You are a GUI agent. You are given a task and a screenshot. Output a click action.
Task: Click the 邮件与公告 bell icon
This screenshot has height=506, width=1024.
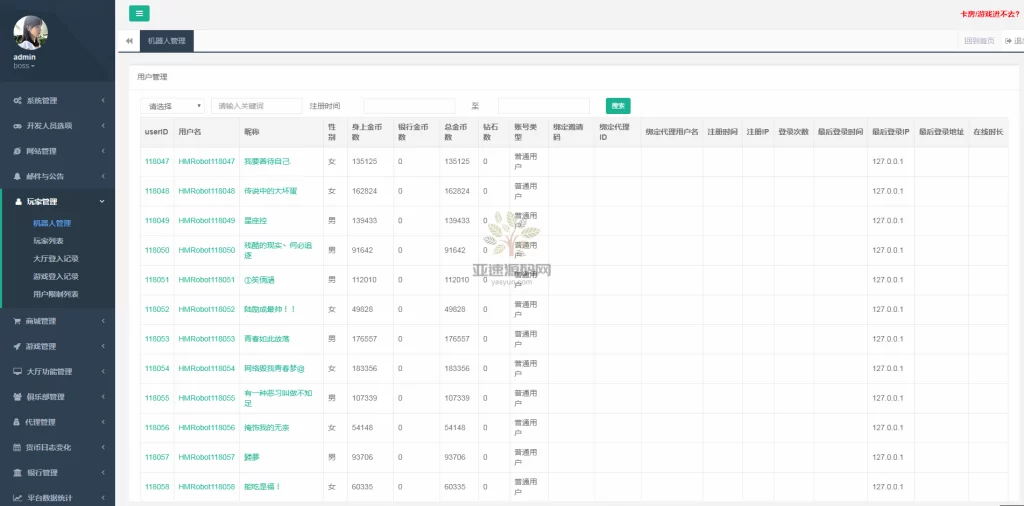pos(18,176)
